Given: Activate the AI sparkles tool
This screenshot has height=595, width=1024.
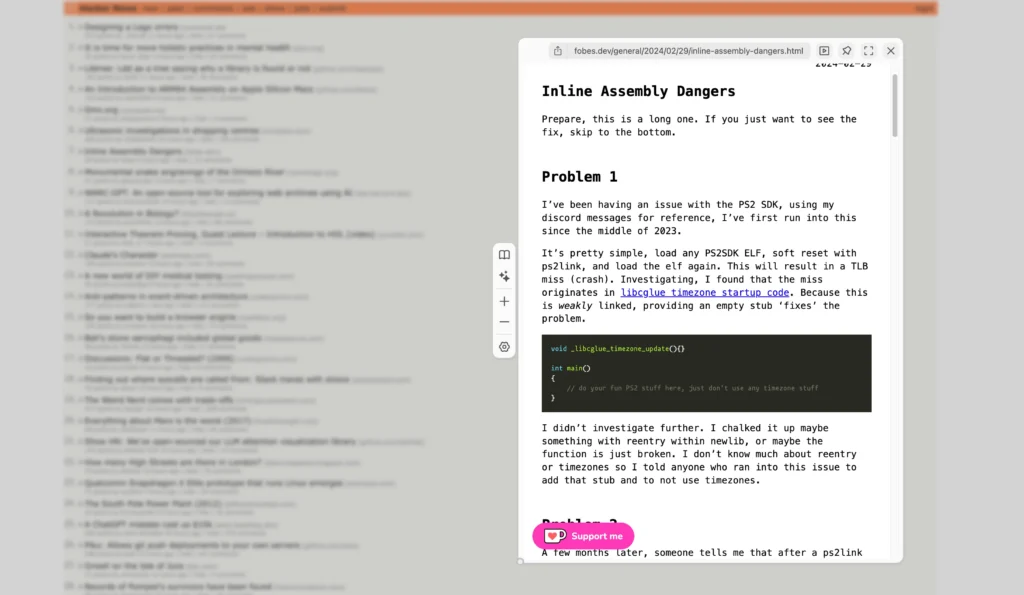Looking at the screenshot, I should tap(504, 276).
